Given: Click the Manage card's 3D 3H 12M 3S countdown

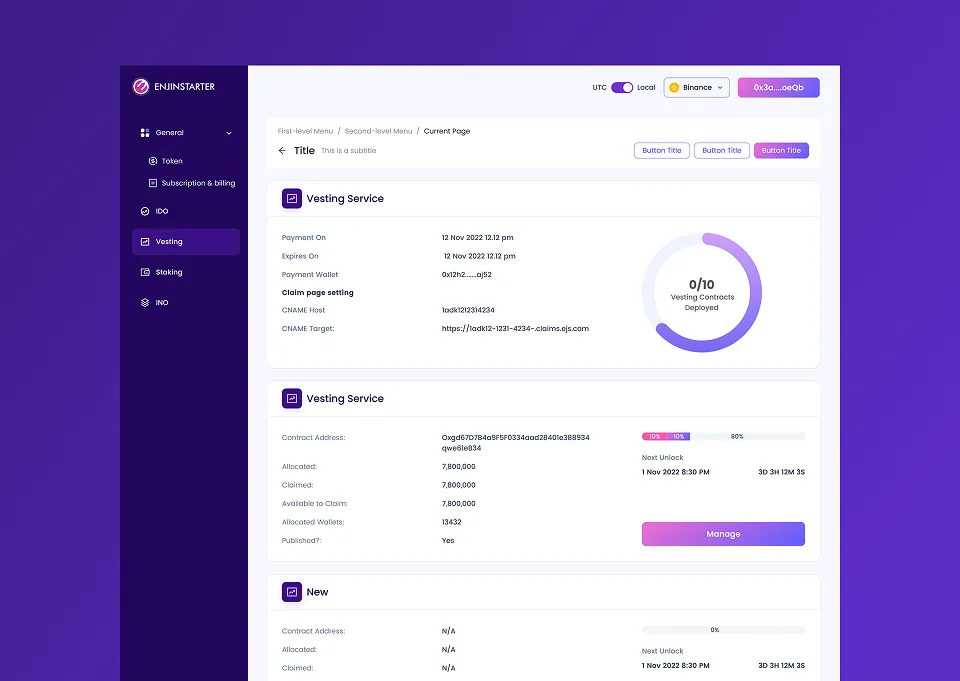Looking at the screenshot, I should click(x=781, y=472).
